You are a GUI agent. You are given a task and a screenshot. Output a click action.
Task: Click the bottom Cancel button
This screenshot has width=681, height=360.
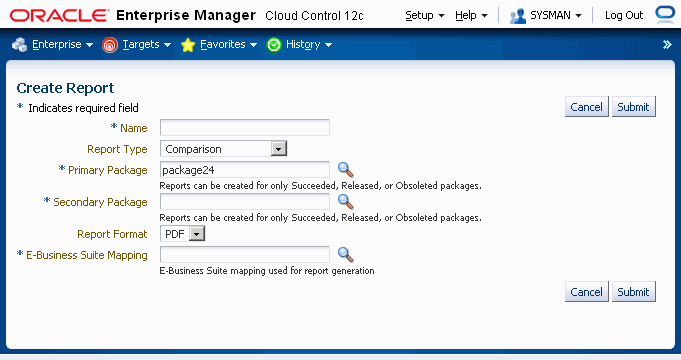coord(586,292)
